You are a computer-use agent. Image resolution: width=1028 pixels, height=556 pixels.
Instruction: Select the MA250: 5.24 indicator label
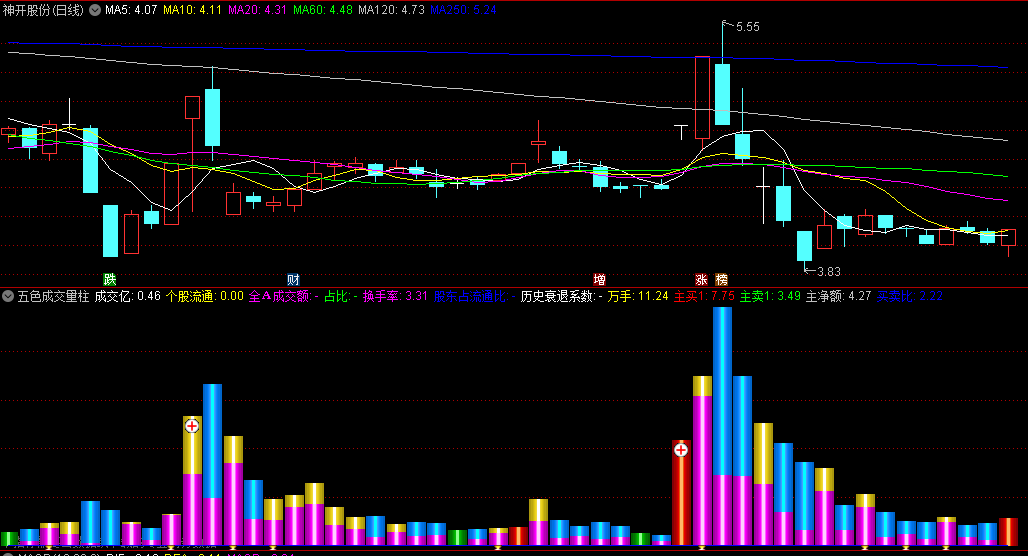[464, 10]
